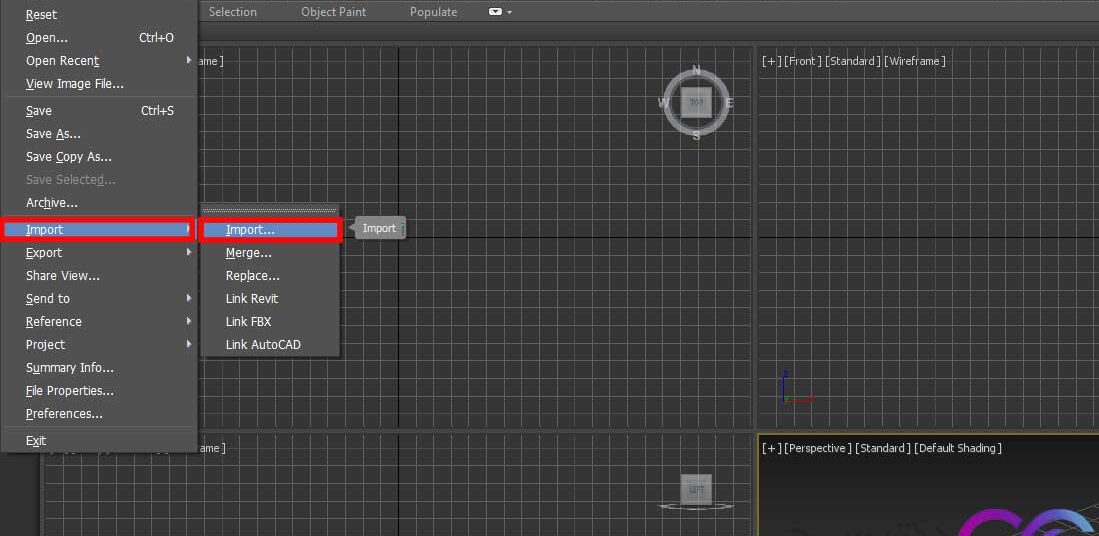Expand the Send to submenu
The width and height of the screenshot is (1099, 536).
(98, 299)
